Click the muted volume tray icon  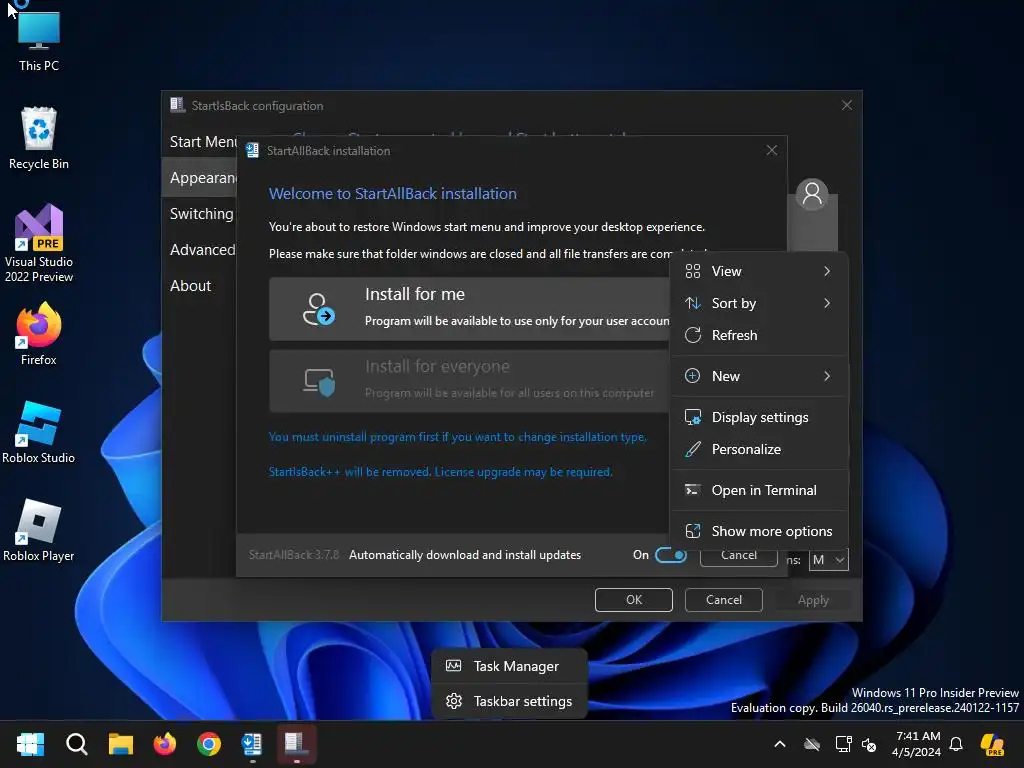(869, 744)
